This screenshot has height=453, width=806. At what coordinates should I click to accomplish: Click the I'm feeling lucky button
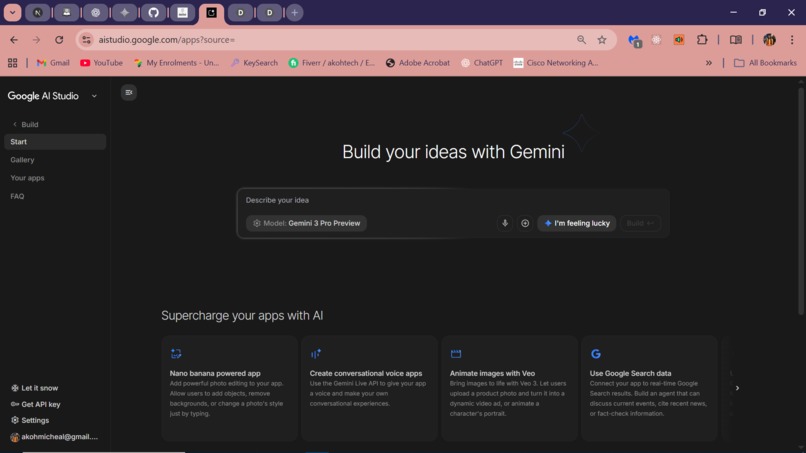point(577,223)
